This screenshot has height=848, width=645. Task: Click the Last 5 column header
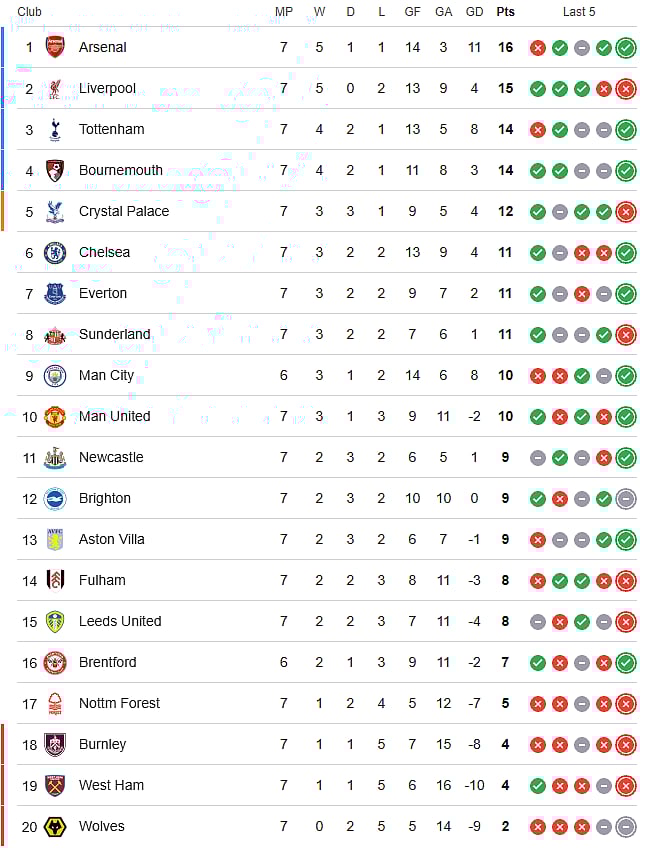click(579, 12)
